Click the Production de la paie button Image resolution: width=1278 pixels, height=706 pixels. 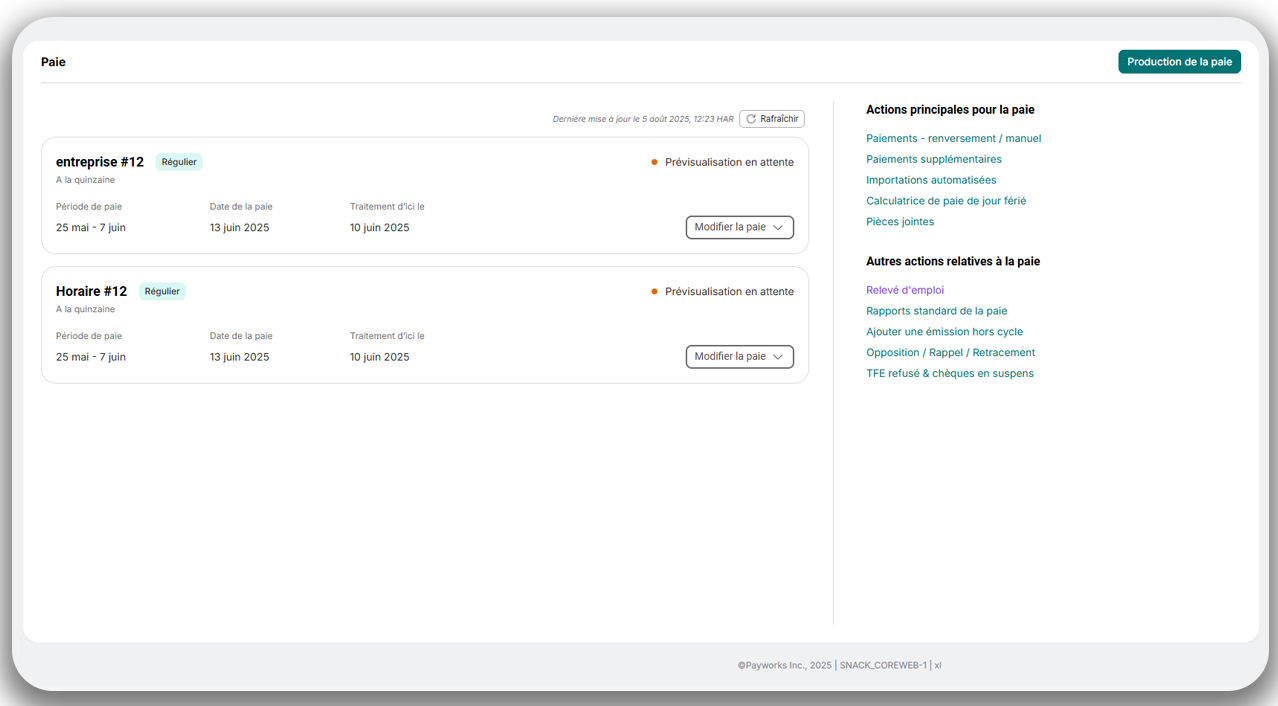point(1179,62)
